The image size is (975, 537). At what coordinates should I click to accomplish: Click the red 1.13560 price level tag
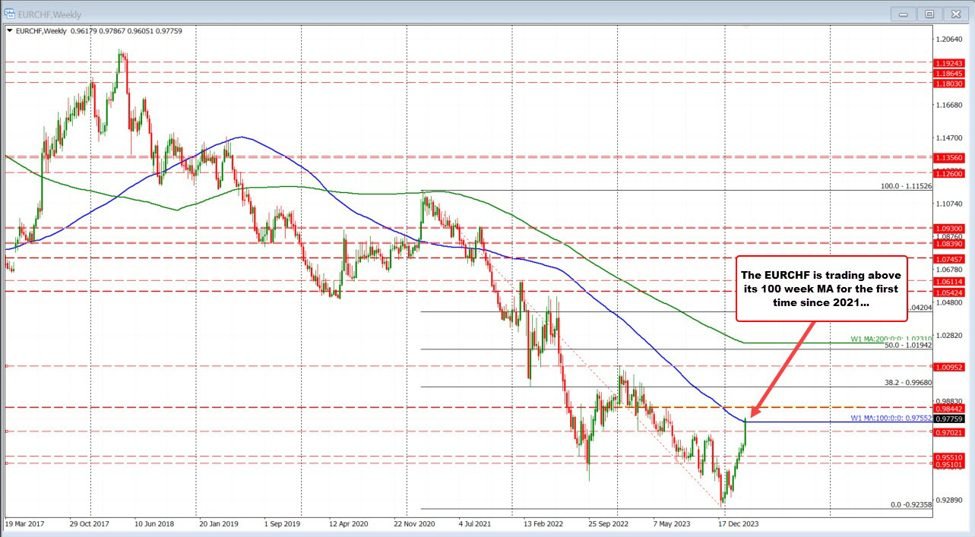[950, 157]
